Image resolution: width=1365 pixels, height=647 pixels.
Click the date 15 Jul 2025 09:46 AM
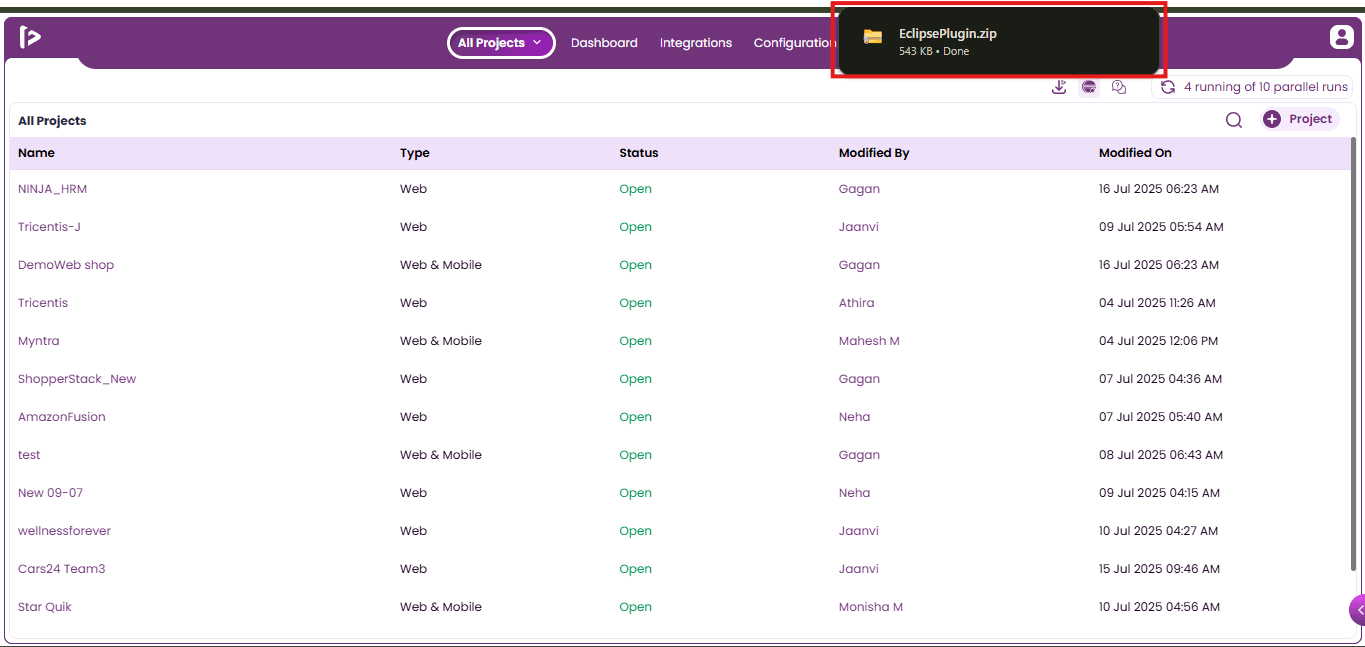coord(1159,569)
